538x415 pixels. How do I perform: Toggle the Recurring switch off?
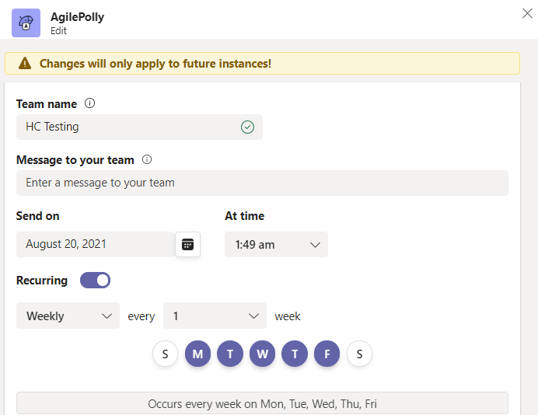click(x=95, y=280)
